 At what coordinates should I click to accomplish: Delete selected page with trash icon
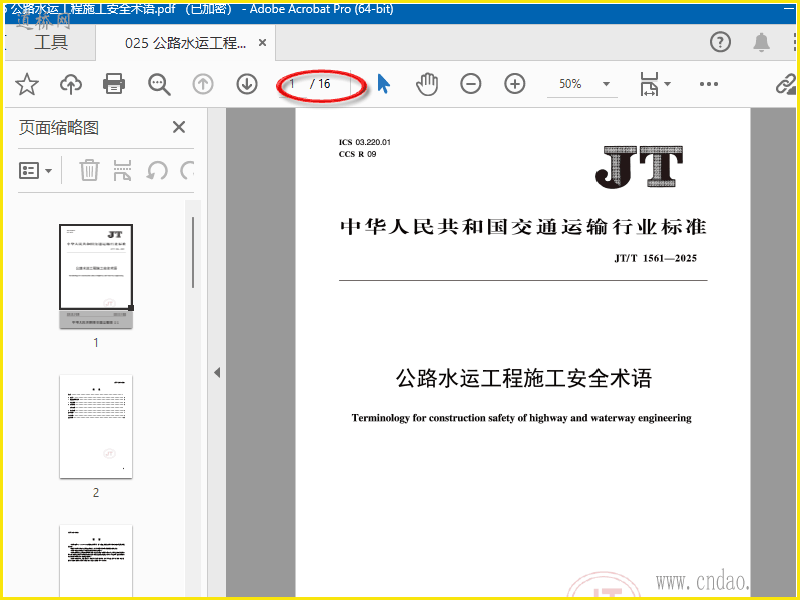(x=89, y=170)
